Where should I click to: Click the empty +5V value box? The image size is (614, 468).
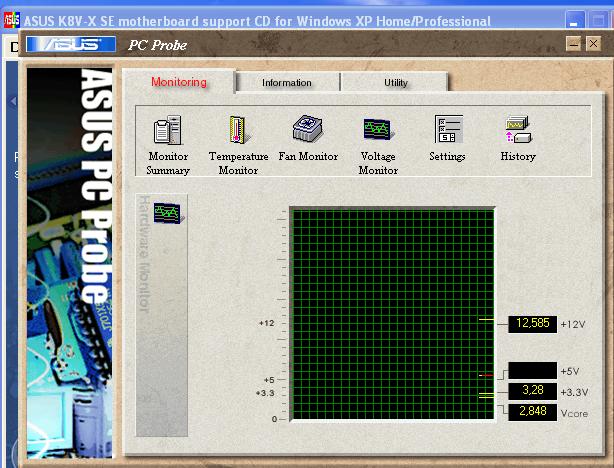(533, 370)
